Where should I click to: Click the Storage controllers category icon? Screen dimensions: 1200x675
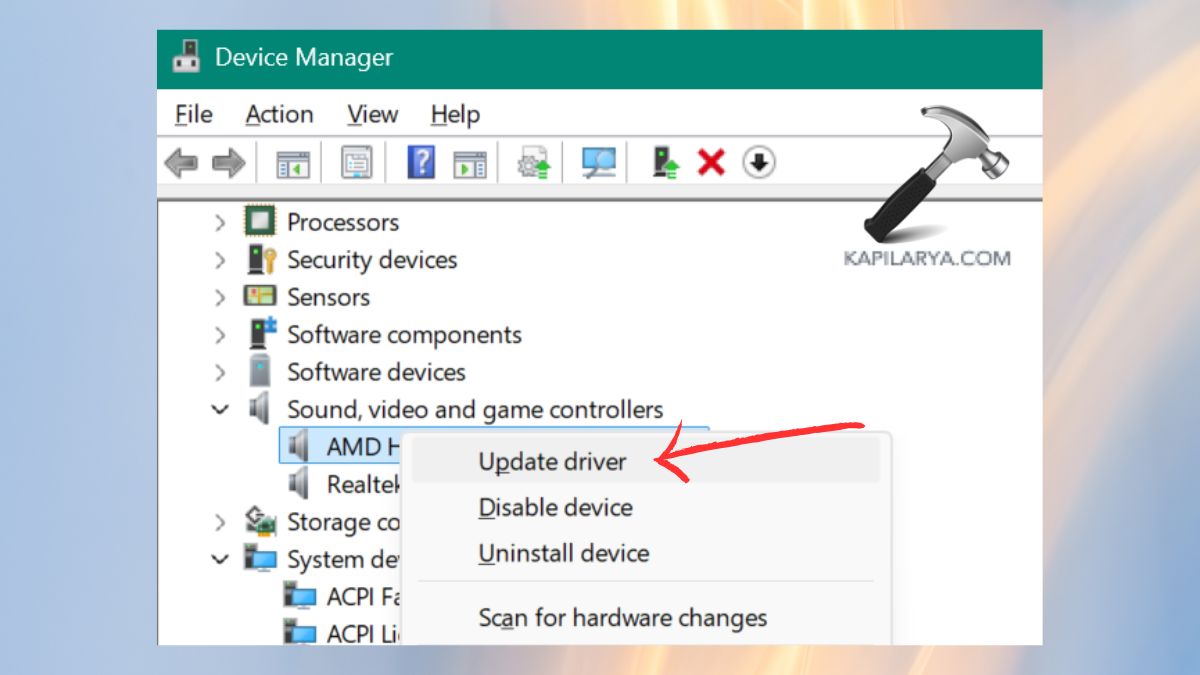coord(260,521)
